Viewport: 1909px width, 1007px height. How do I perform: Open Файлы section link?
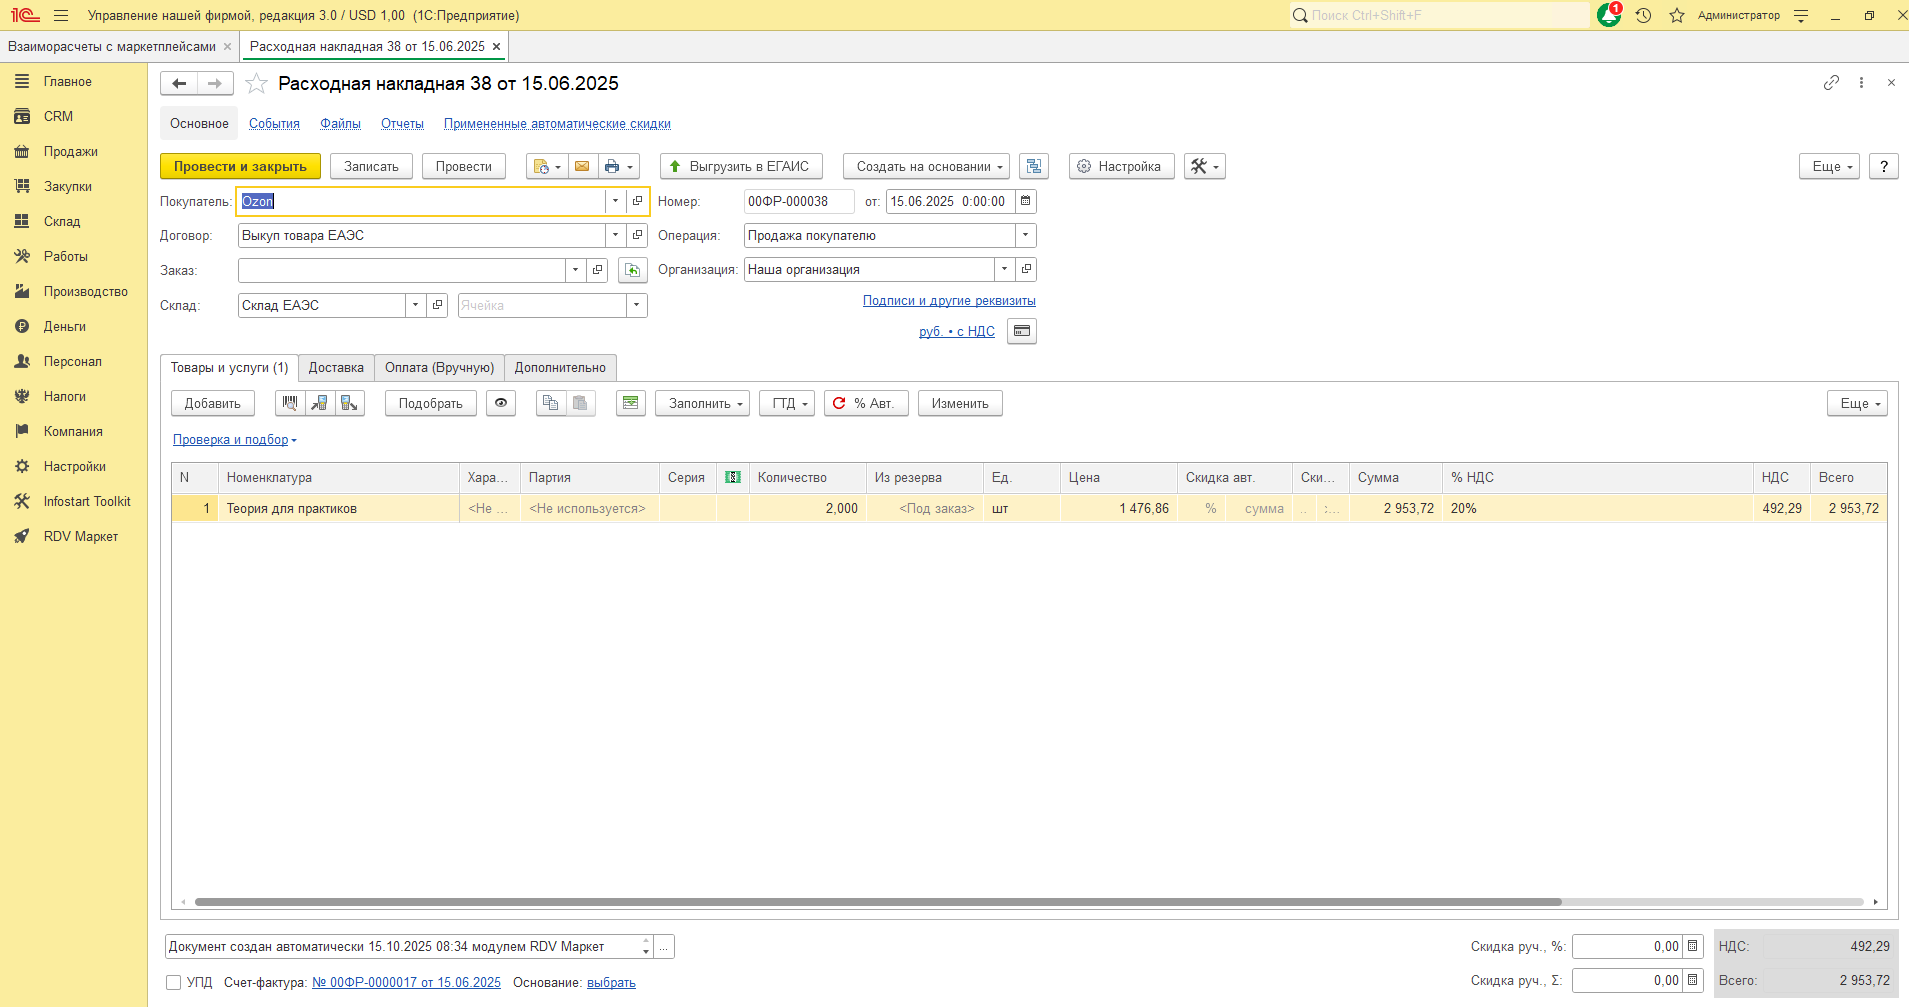[x=340, y=124]
